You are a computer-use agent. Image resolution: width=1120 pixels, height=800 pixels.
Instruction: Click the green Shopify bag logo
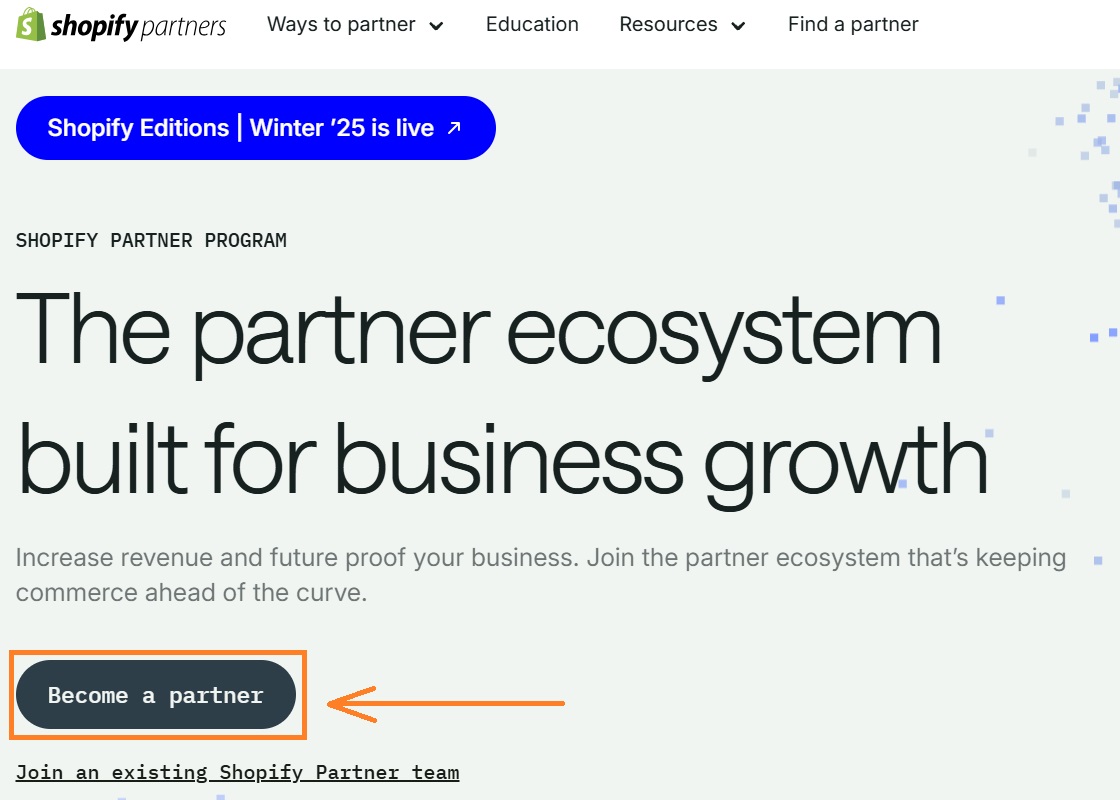(32, 24)
